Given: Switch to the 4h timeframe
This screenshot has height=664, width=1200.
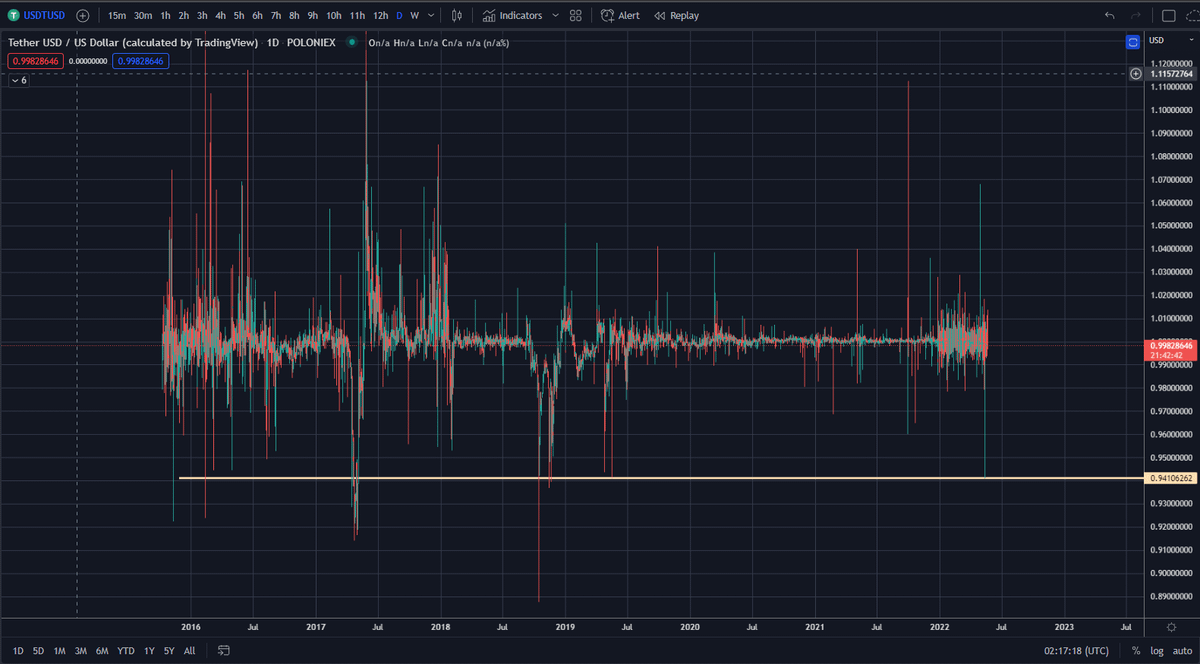Looking at the screenshot, I should point(220,16).
